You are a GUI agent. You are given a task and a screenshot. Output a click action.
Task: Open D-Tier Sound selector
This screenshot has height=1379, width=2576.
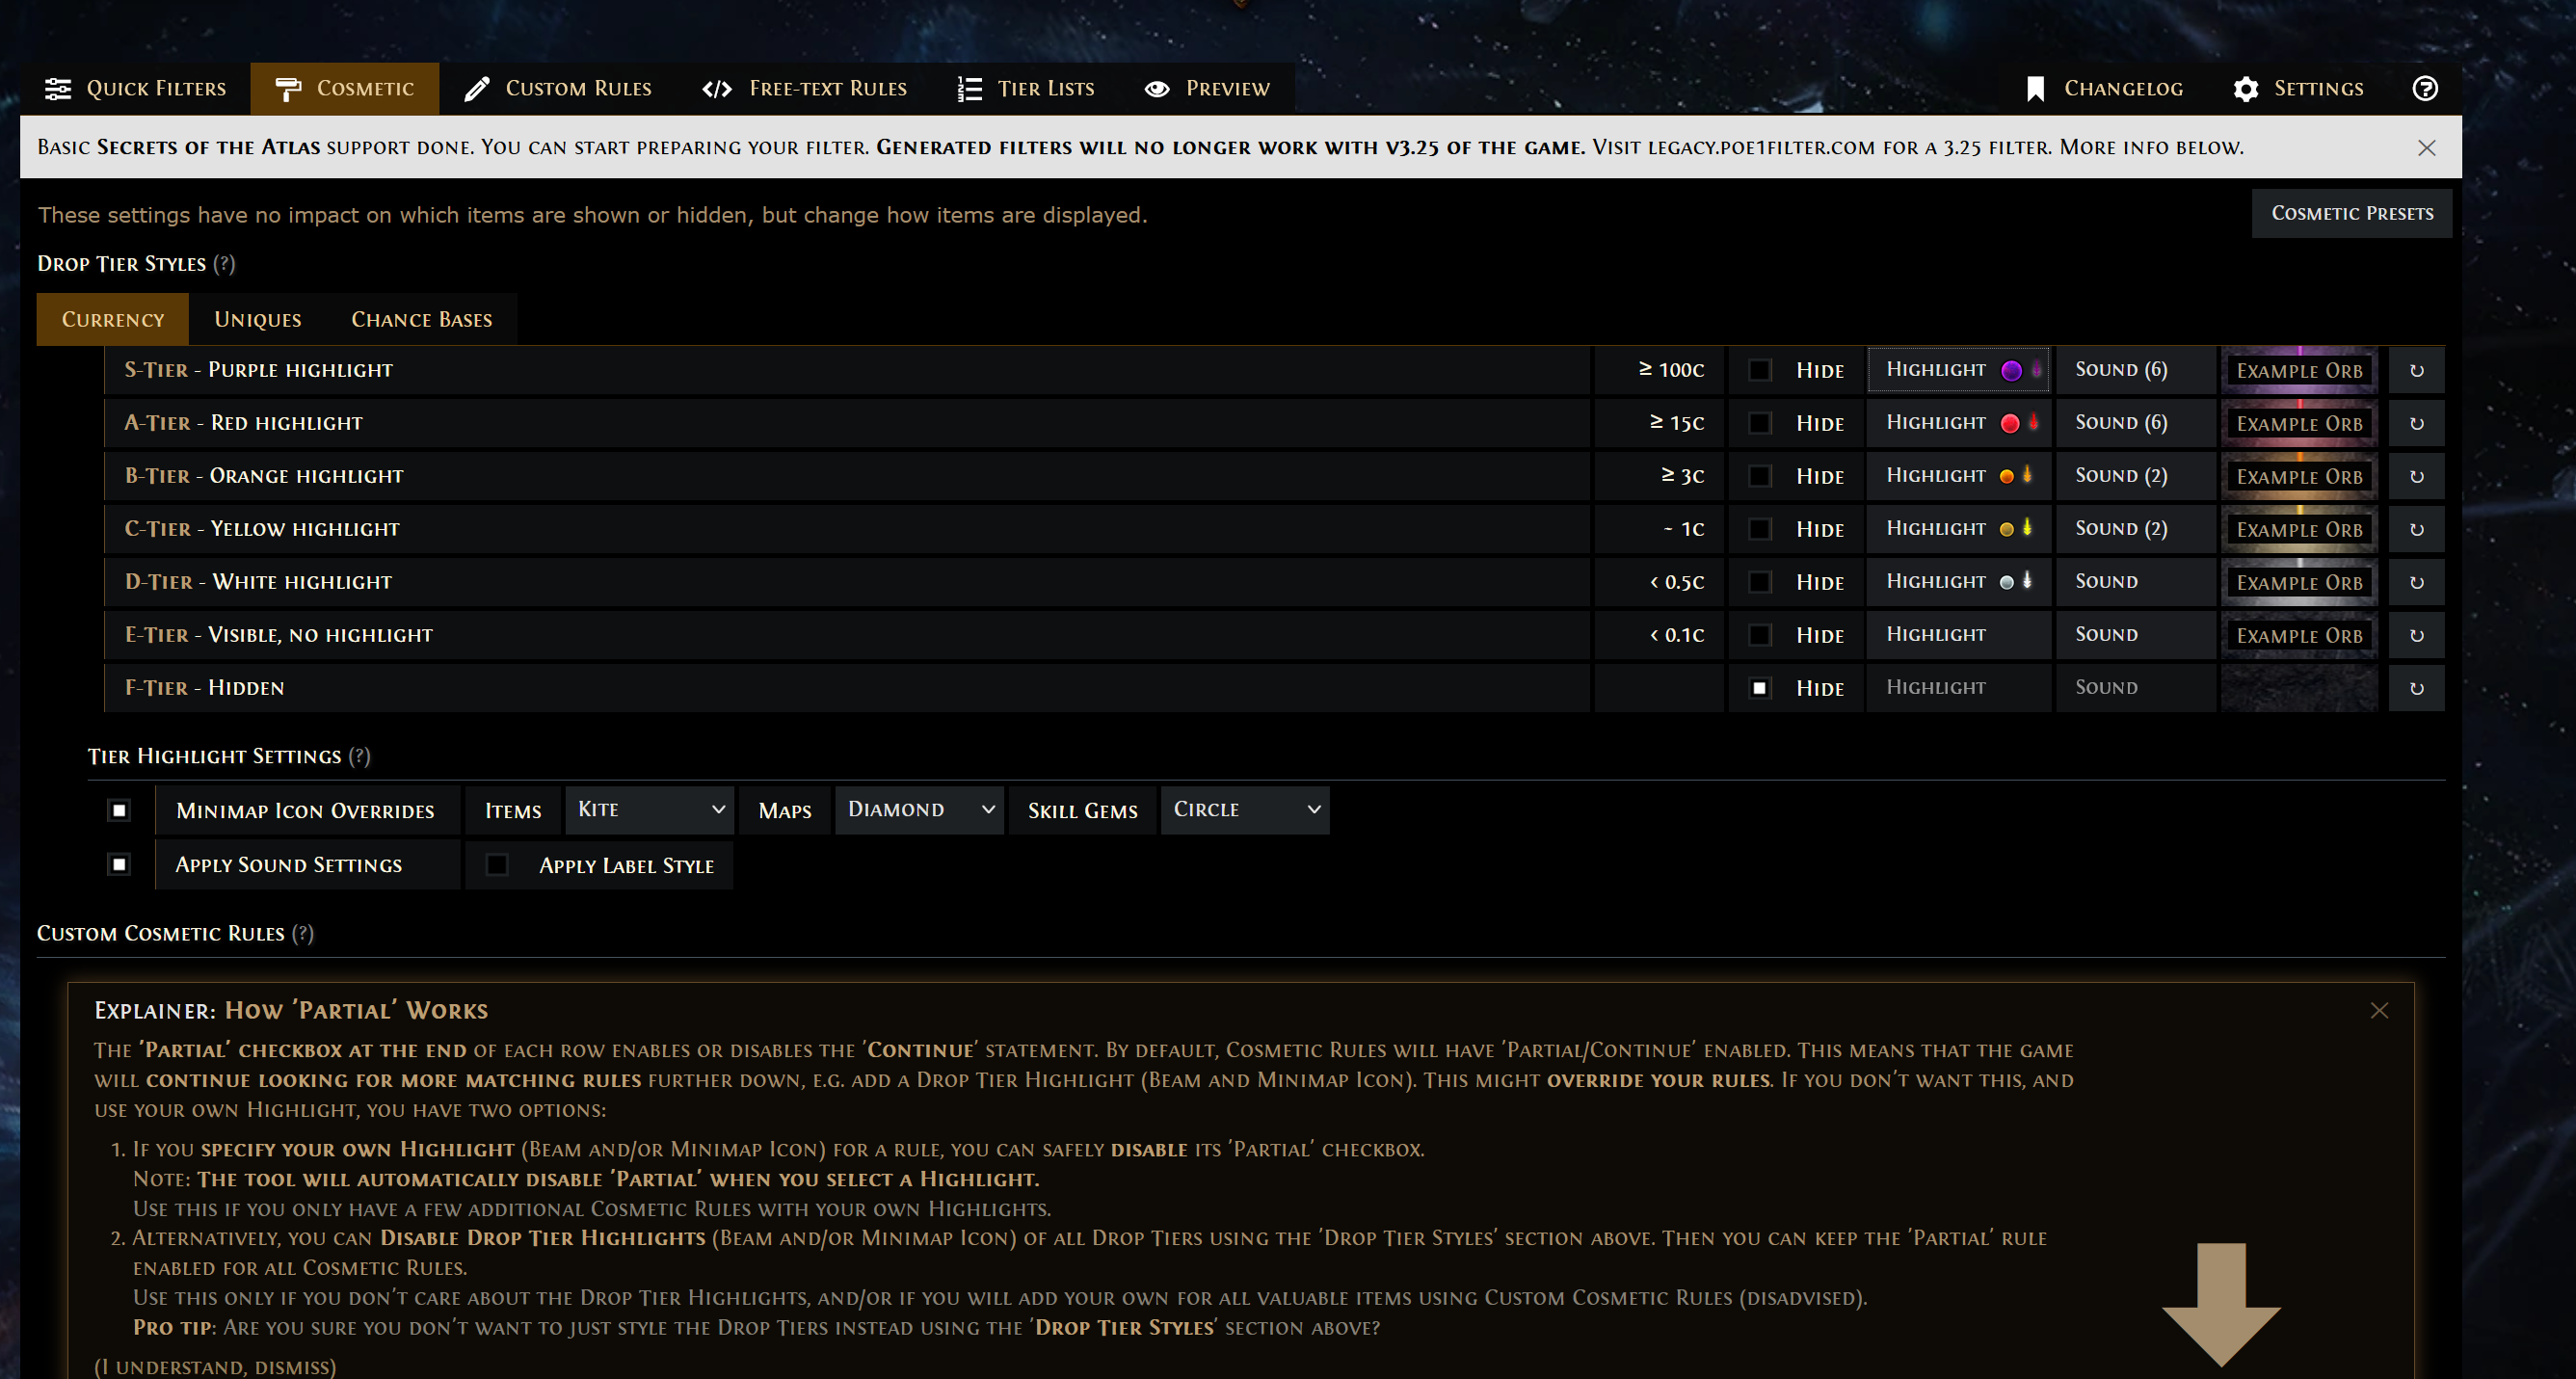(2135, 583)
